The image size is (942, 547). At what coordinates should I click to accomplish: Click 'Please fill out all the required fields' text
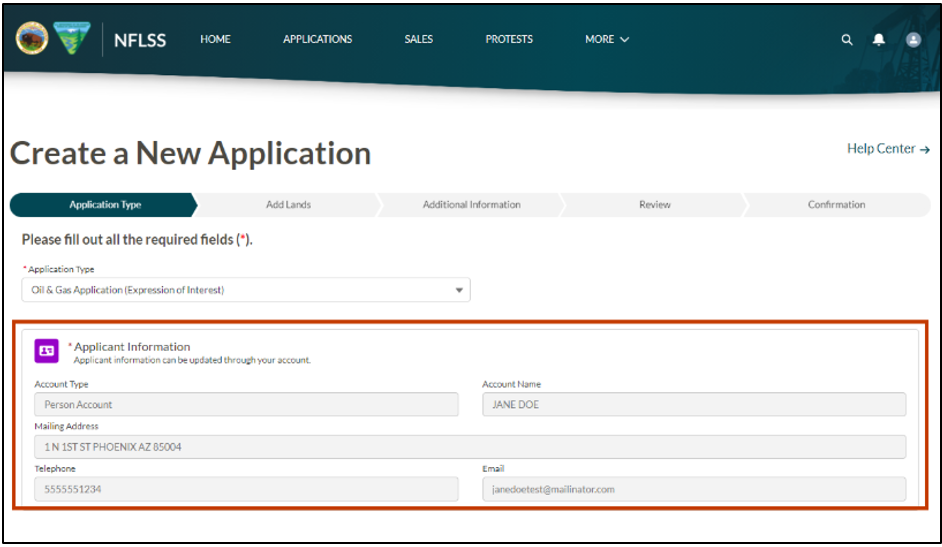point(137,240)
